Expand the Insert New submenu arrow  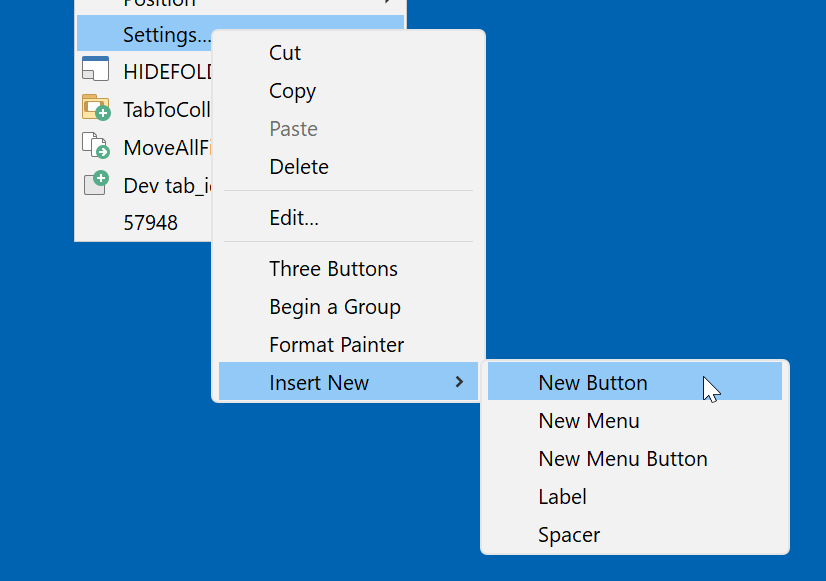point(459,382)
